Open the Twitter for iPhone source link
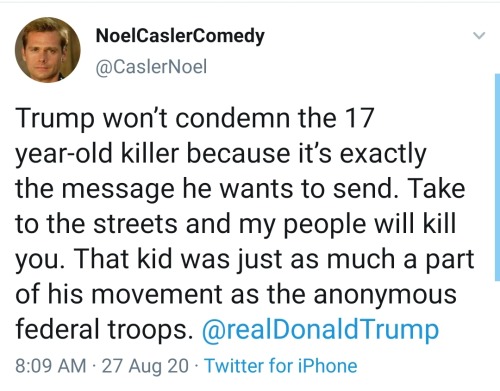Screen dimensions: 500x391 [281, 366]
